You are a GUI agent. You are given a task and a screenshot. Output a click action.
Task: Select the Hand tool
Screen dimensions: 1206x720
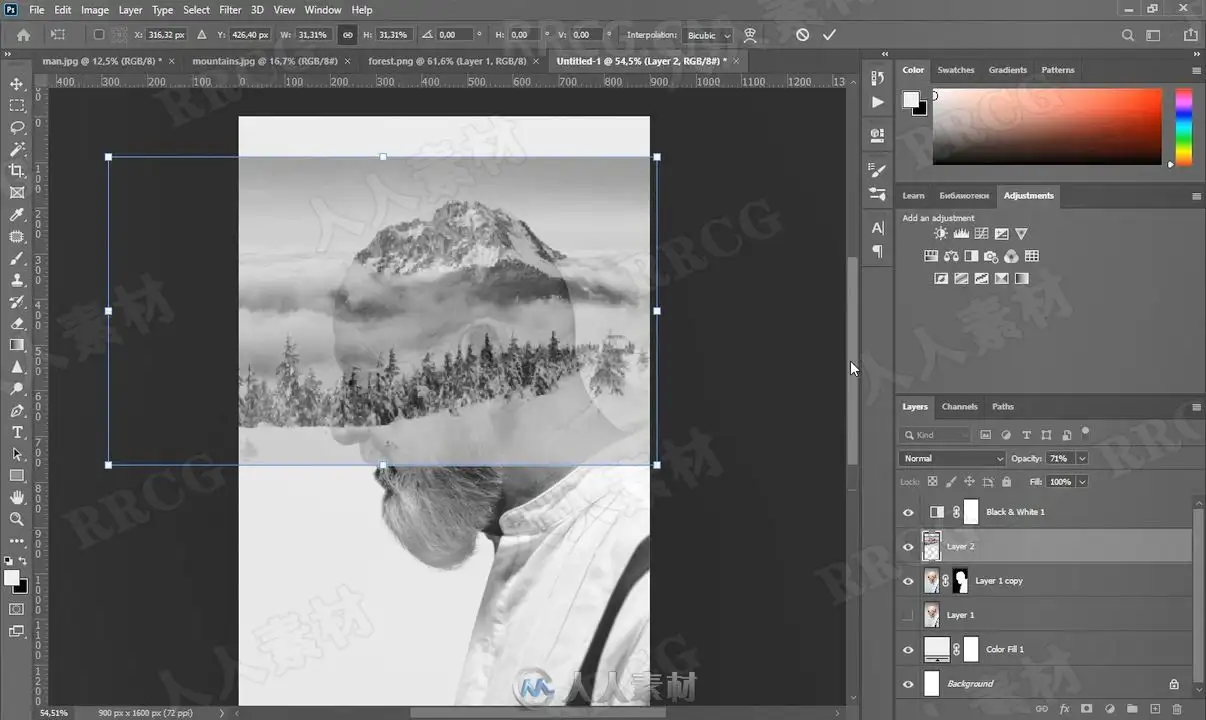(x=17, y=497)
